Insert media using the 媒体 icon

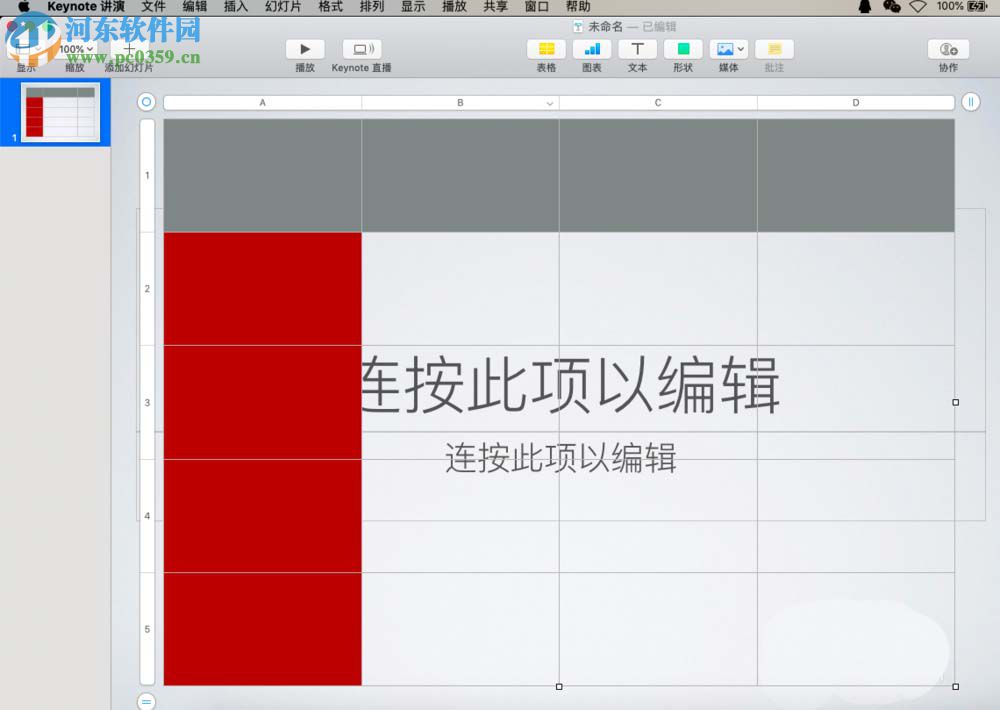click(724, 48)
